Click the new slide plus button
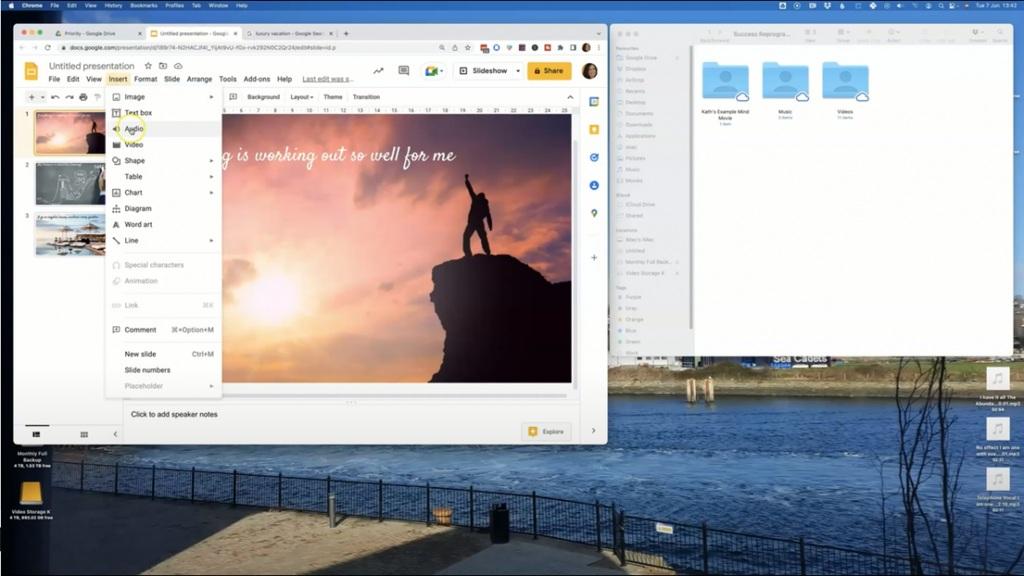The height and width of the screenshot is (576, 1024). pyautogui.click(x=31, y=97)
